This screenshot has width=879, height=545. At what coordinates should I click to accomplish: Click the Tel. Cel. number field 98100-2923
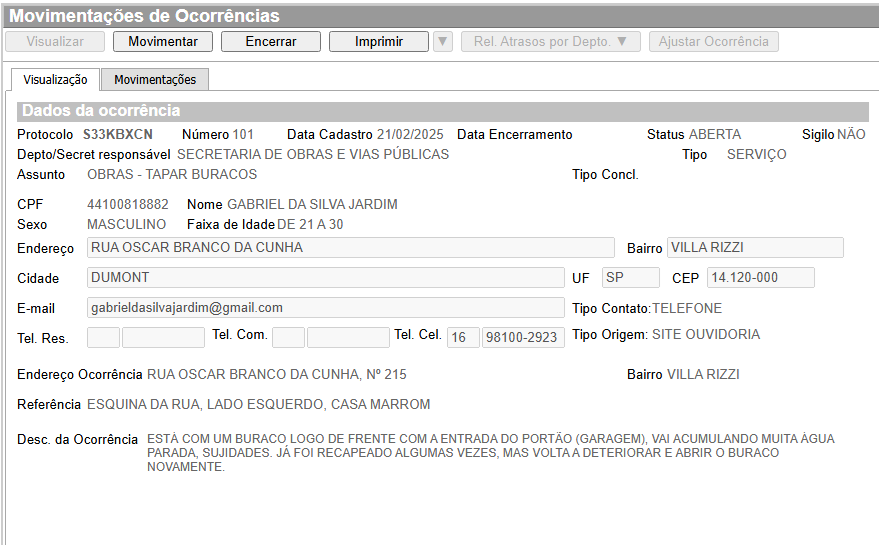click(x=523, y=338)
